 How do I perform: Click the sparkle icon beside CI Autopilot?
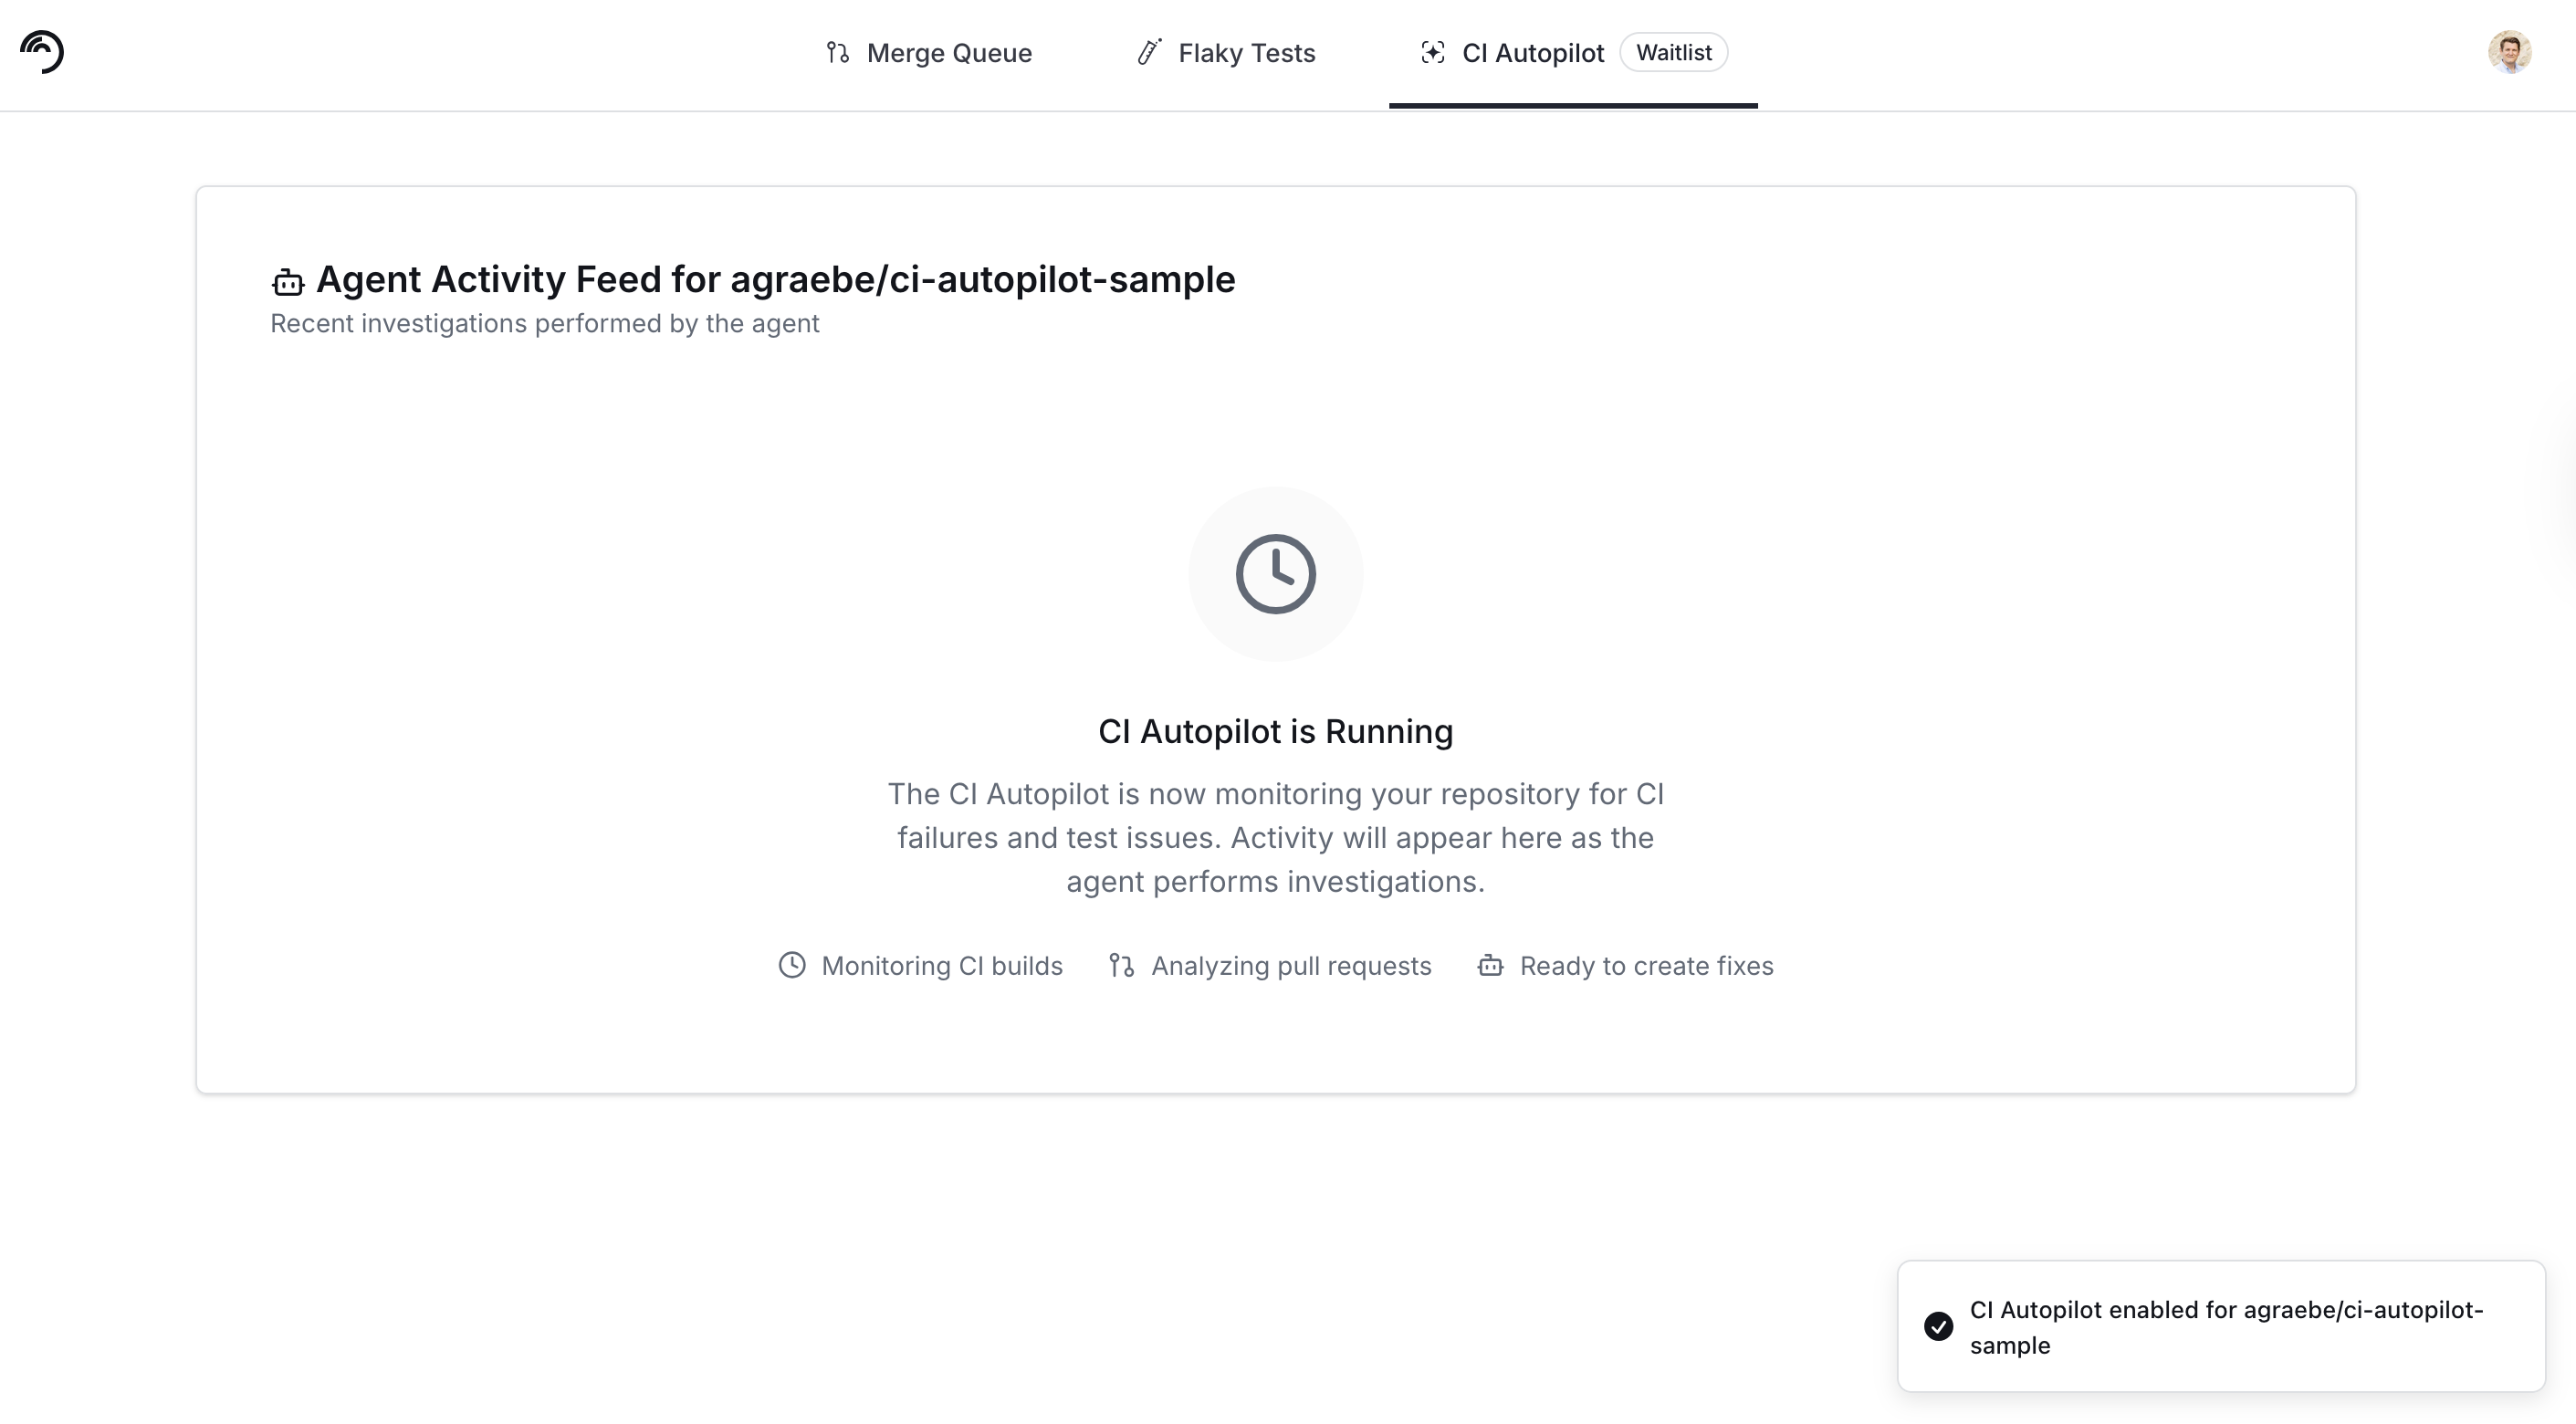[1433, 53]
